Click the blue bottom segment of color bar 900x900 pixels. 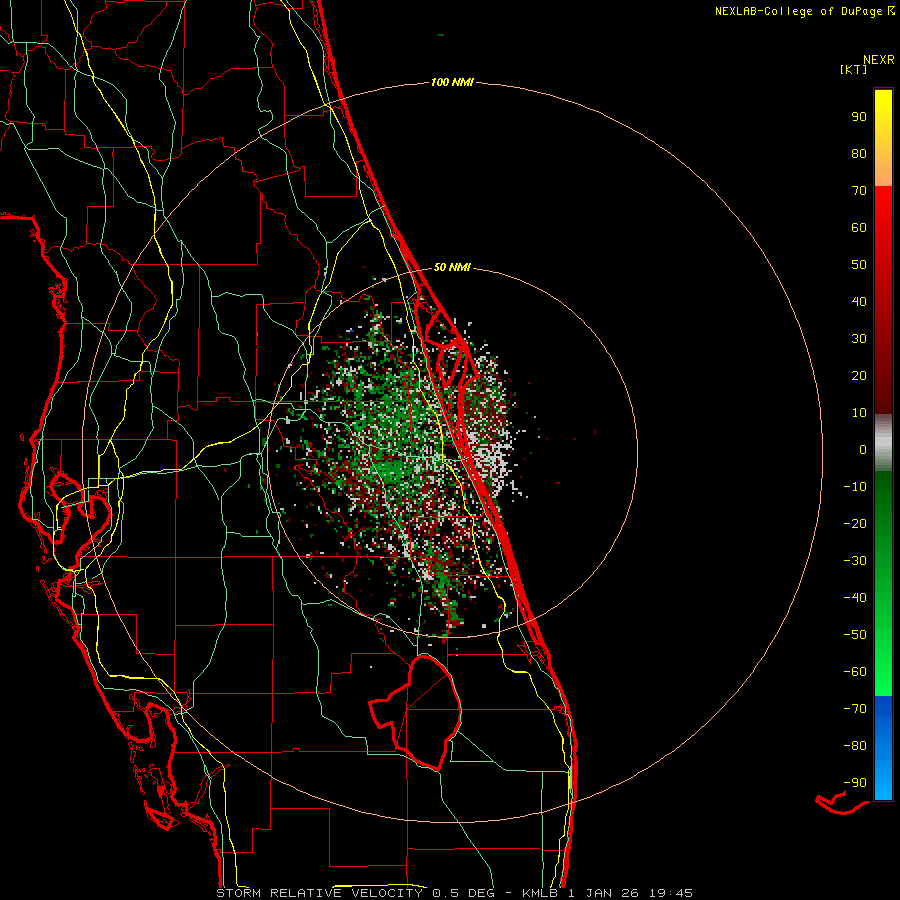(x=883, y=748)
